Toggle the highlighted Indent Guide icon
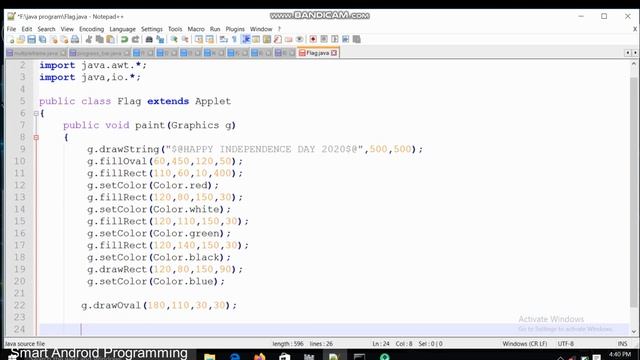 [x=246, y=40]
